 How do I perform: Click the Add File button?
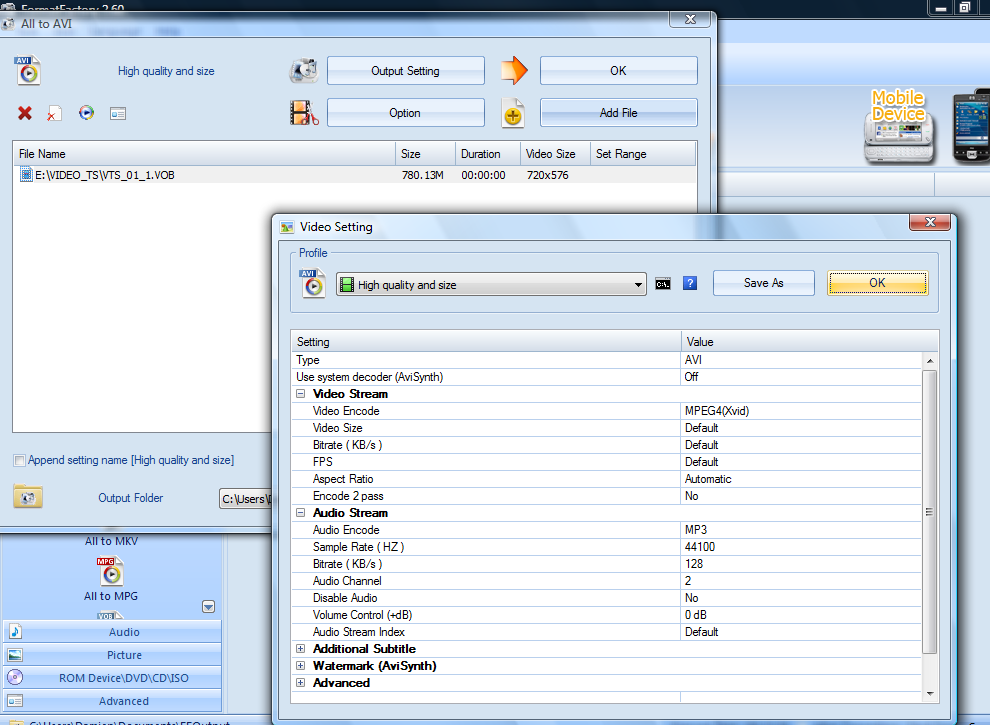point(618,113)
